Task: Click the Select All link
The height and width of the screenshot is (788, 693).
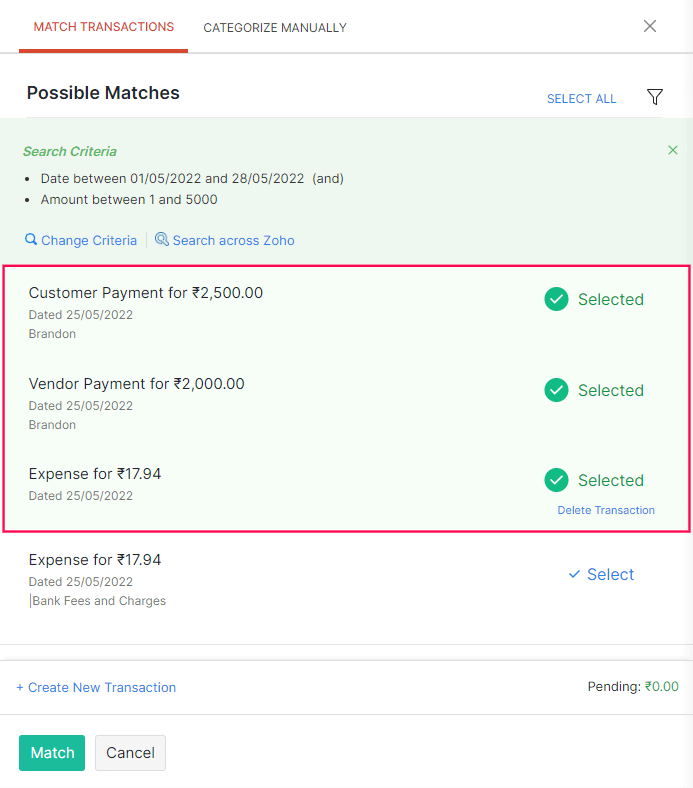Action: [581, 99]
